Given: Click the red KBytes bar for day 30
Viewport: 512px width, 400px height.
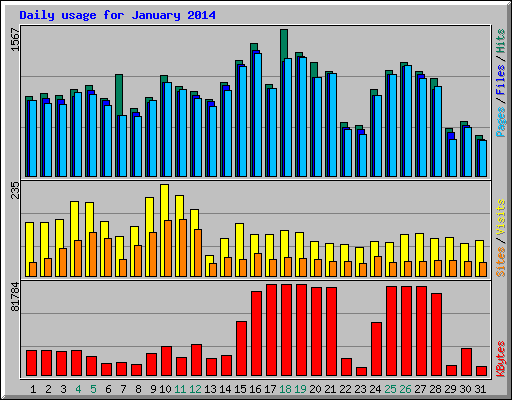Looking at the screenshot, I should pyautogui.click(x=466, y=362).
